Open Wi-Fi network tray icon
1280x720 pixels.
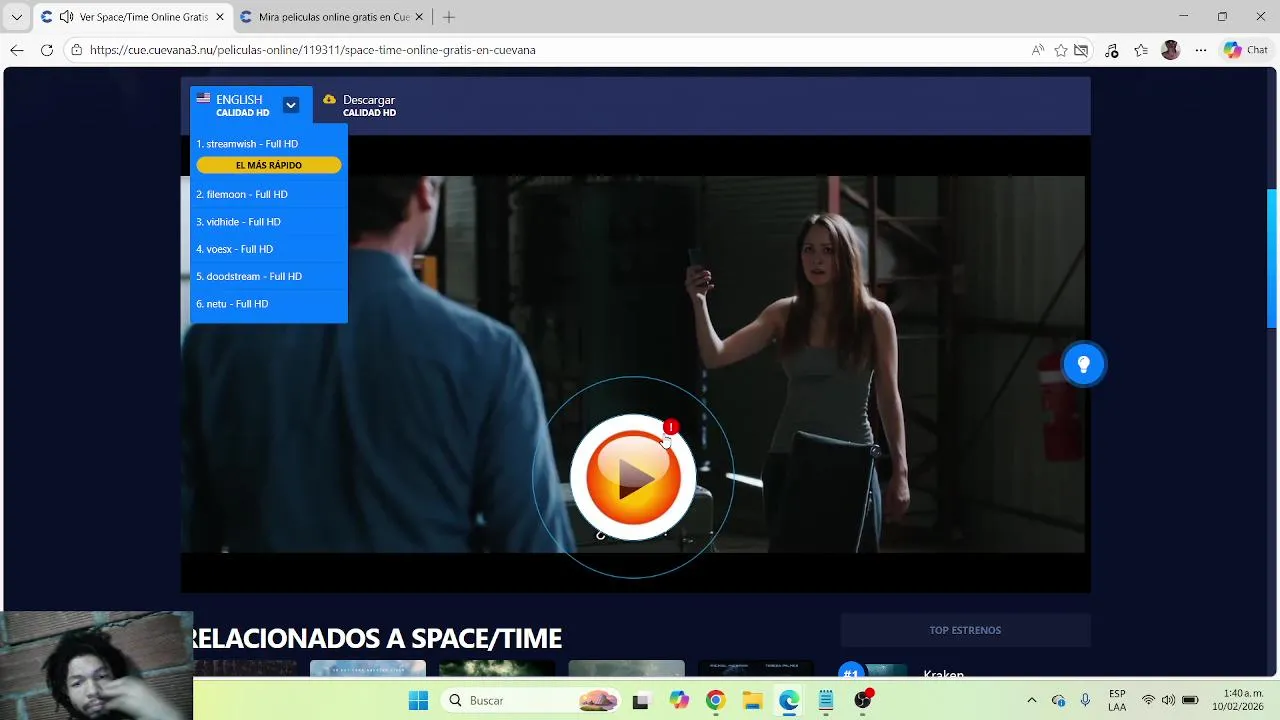(x=1148, y=700)
